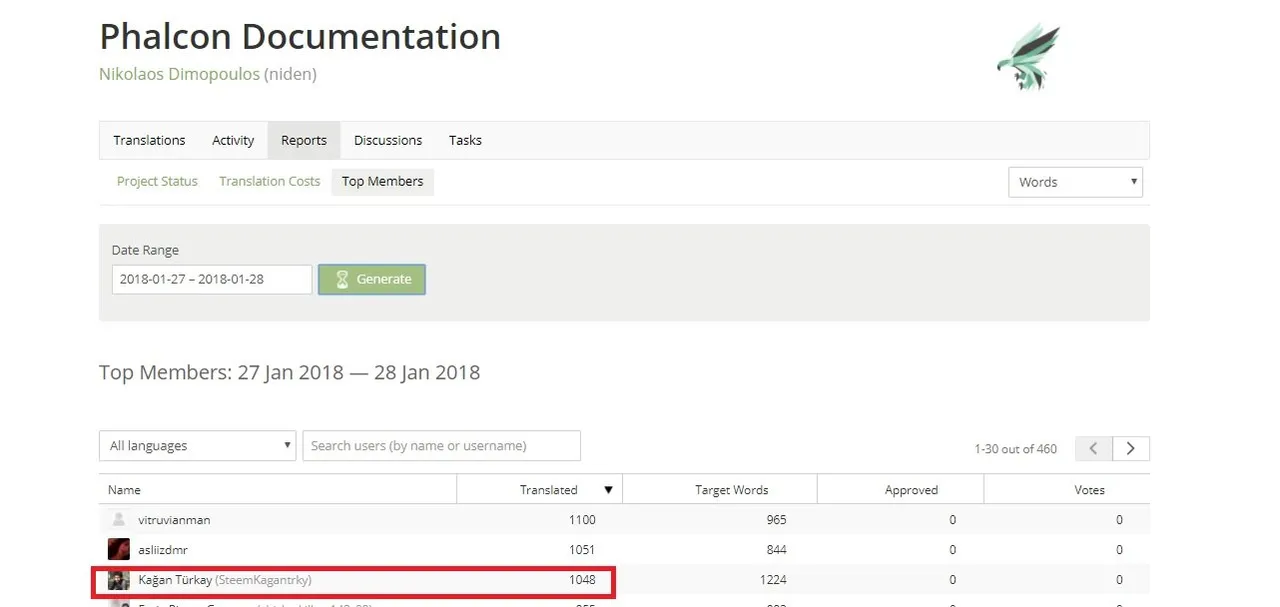Click the Date Range input field
Image resolution: width=1280 pixels, height=607 pixels.
click(x=212, y=279)
